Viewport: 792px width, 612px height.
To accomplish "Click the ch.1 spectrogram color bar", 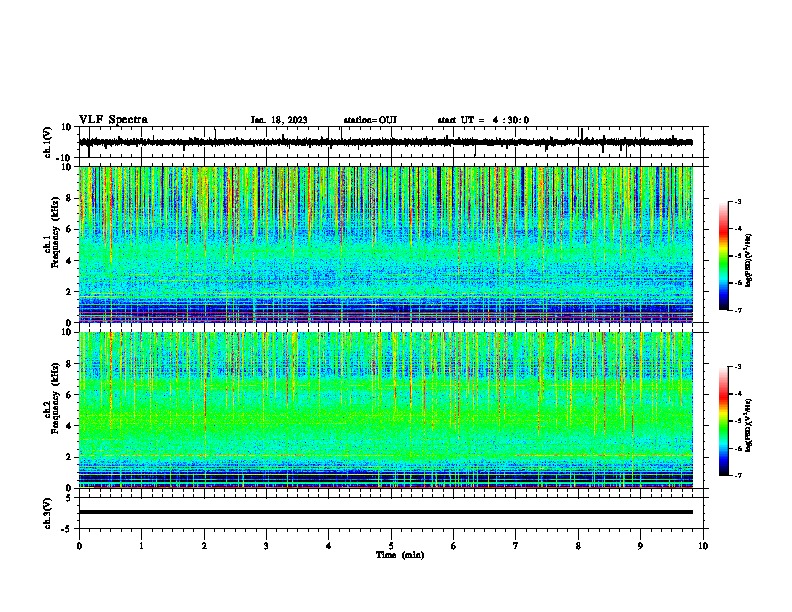I will tap(723, 256).
